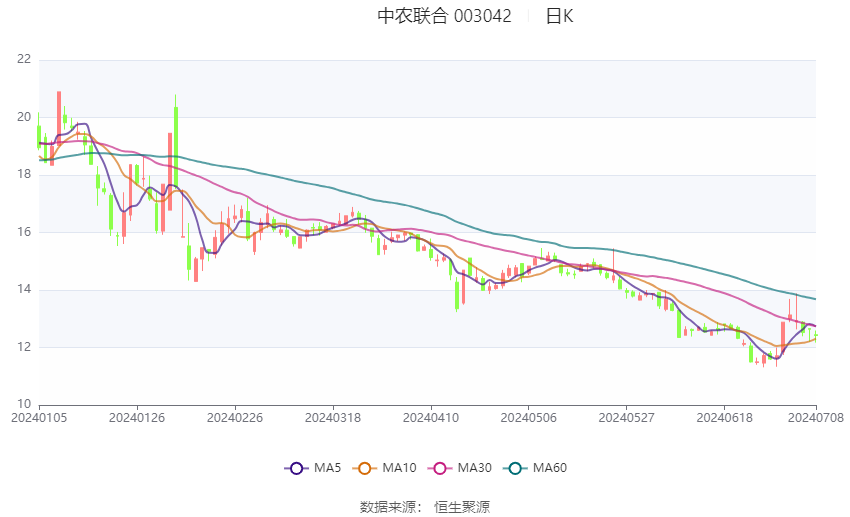This screenshot has height=517, width=850.
Task: Click the x-axis date label 20240410
Action: click(x=431, y=418)
